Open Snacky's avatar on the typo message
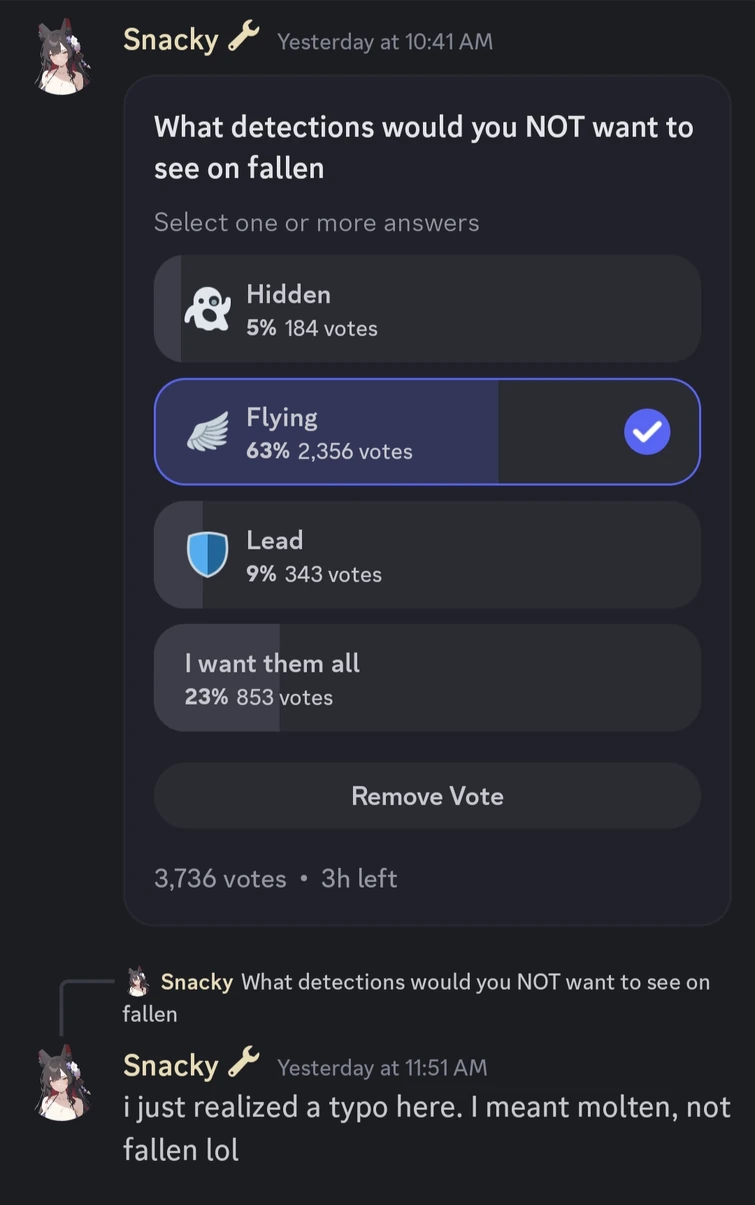Screen dimensions: 755x1205 point(64,1084)
